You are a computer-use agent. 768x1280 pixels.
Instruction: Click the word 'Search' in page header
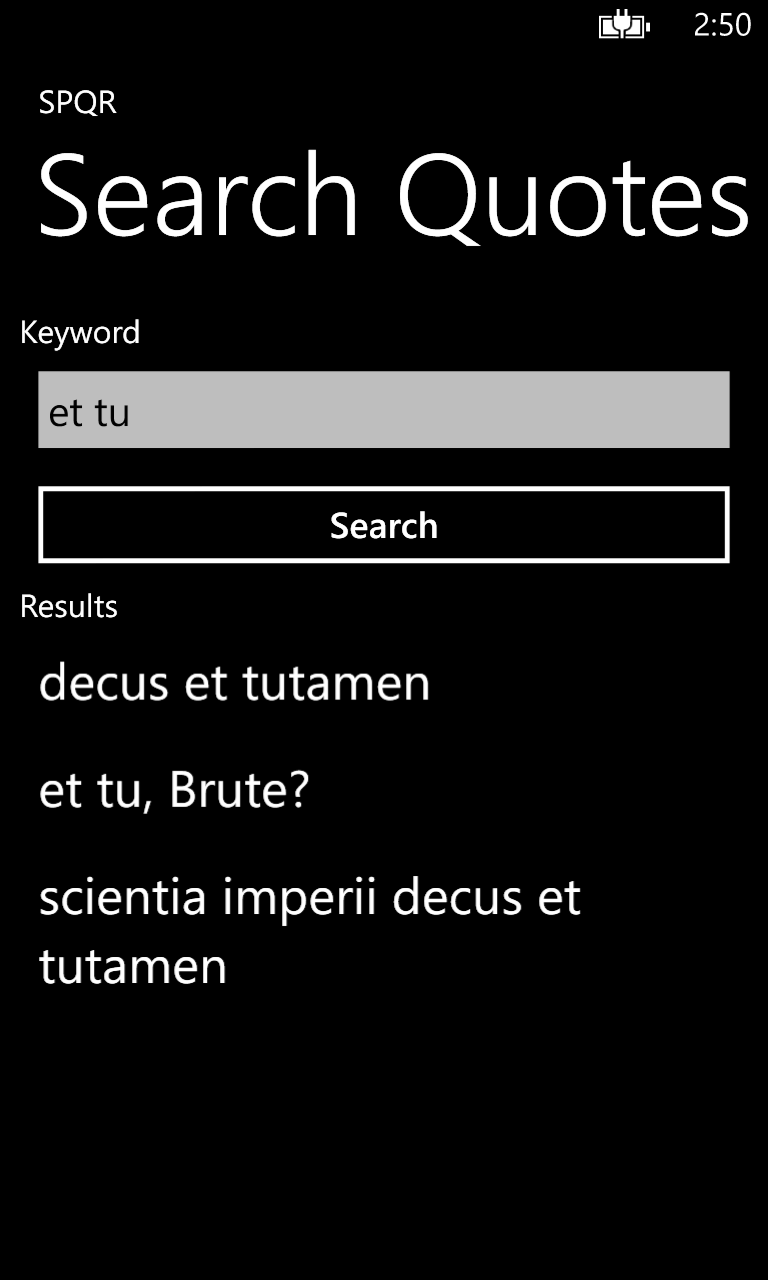click(198, 195)
